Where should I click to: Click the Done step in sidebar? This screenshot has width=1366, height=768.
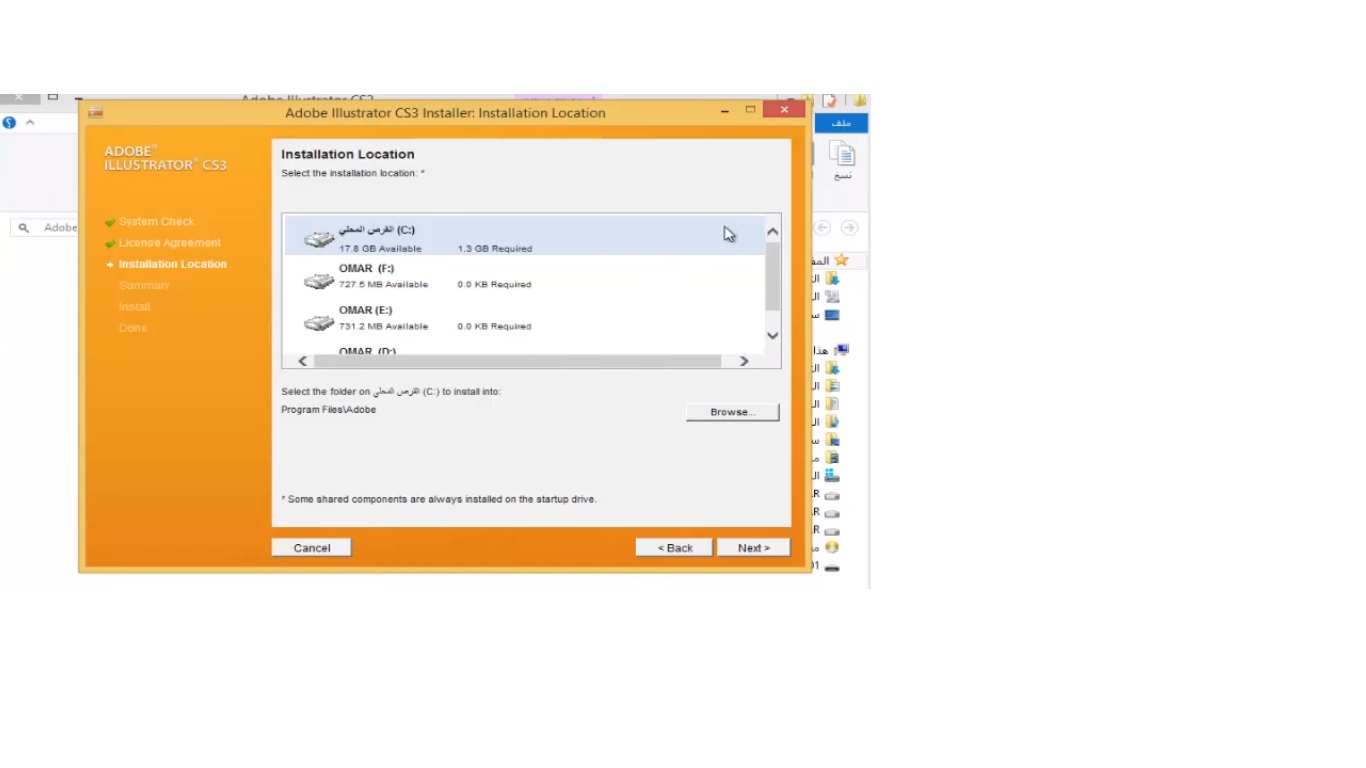(133, 328)
